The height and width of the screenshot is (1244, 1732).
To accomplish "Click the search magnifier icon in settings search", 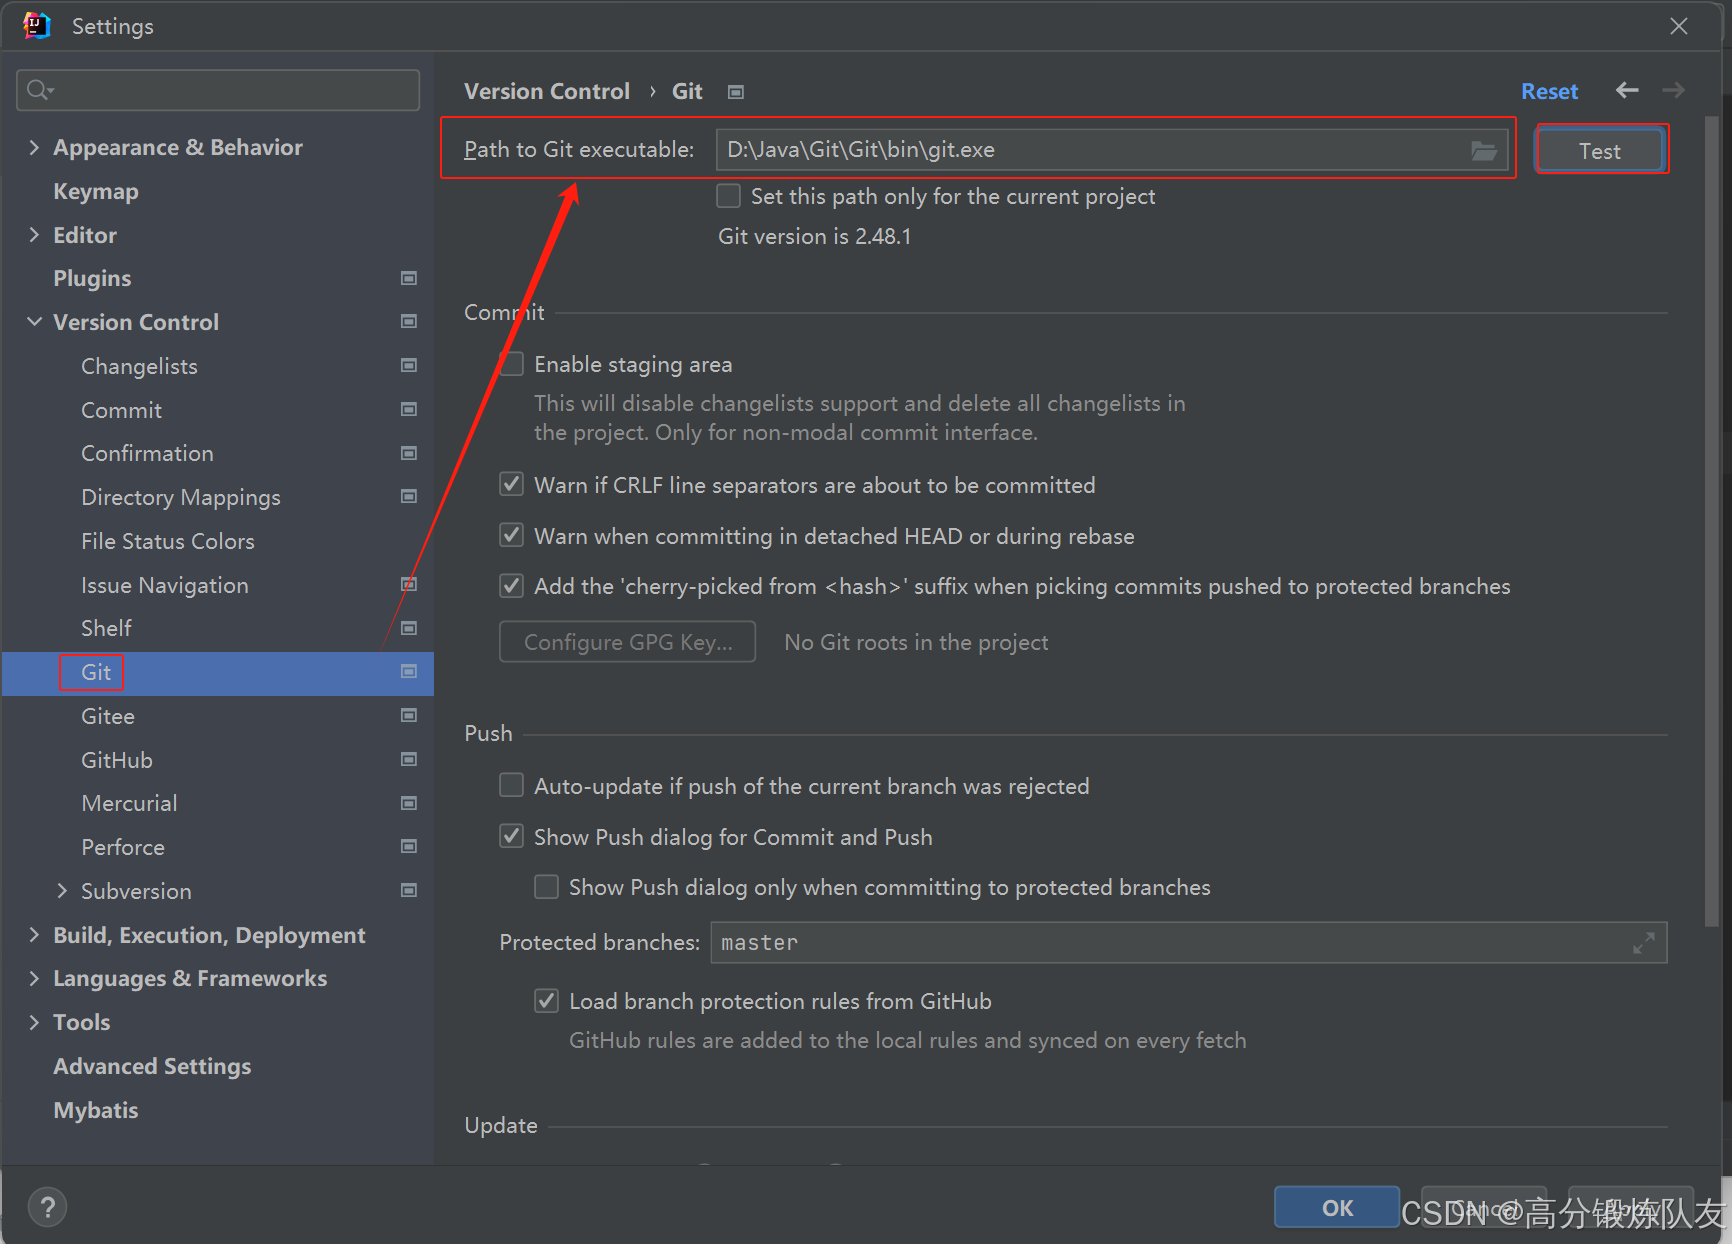I will (39, 90).
